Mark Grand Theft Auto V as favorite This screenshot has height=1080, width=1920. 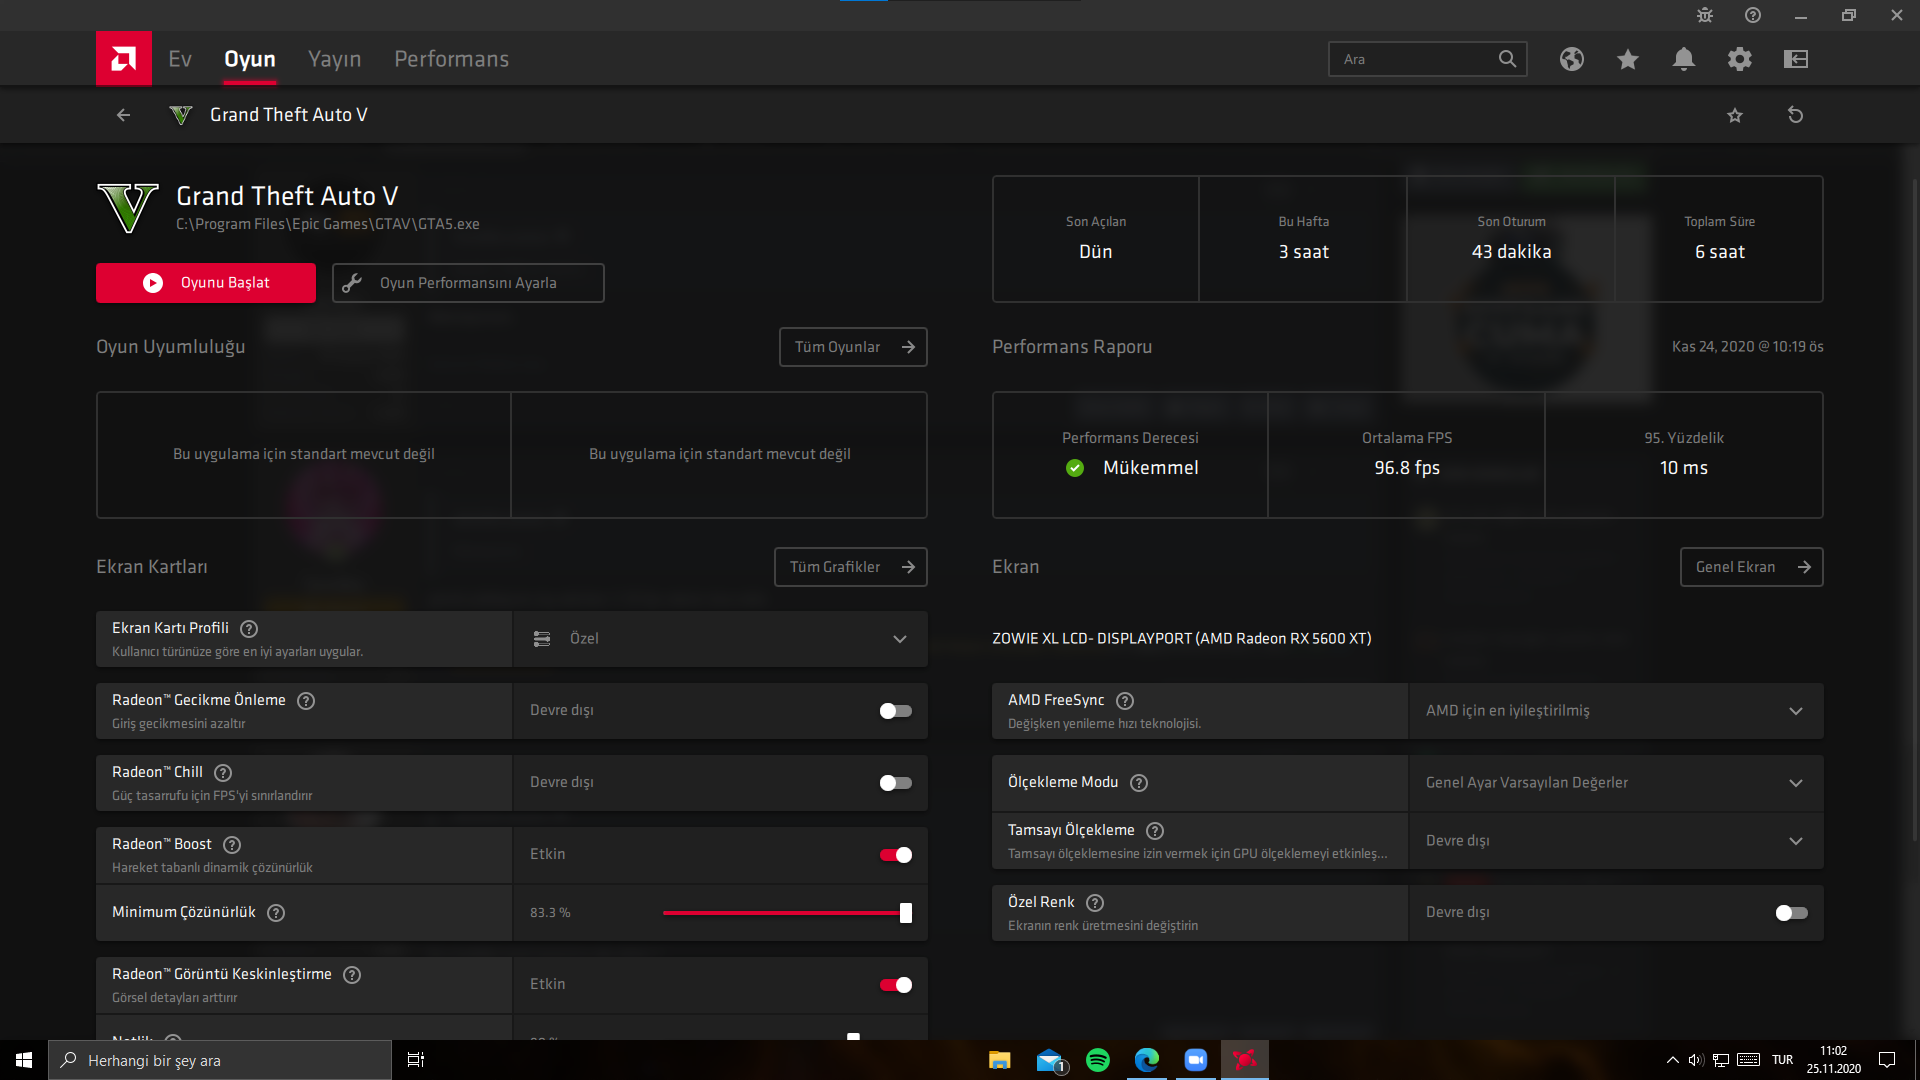pos(1735,115)
